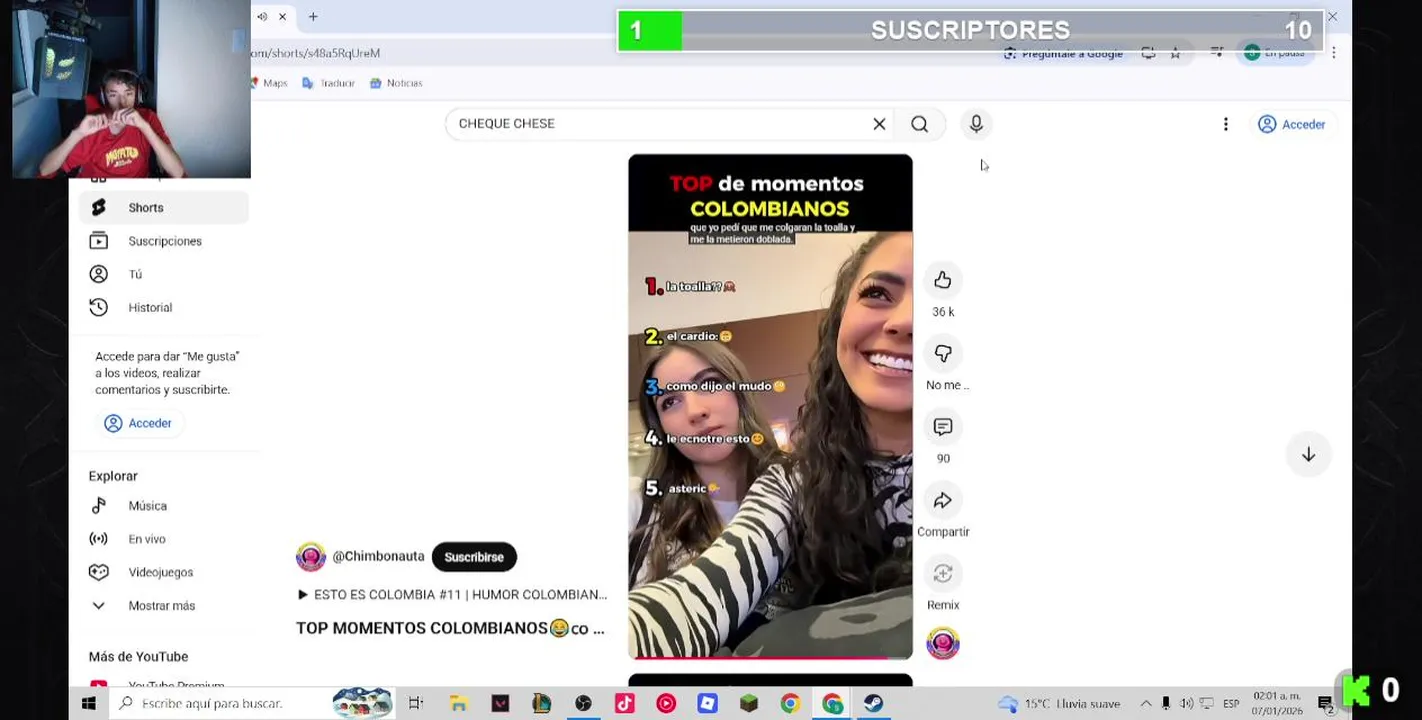This screenshot has height=720, width=1422.
Task: Open Steam from taskbar
Action: point(873,704)
